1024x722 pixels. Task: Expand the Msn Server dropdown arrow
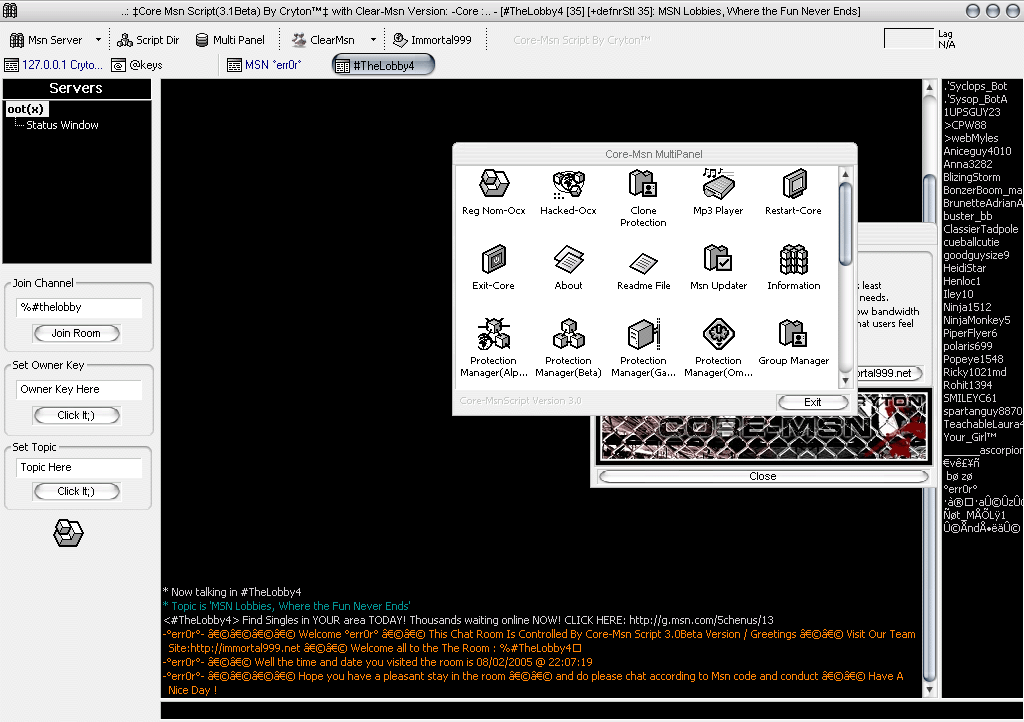98,40
